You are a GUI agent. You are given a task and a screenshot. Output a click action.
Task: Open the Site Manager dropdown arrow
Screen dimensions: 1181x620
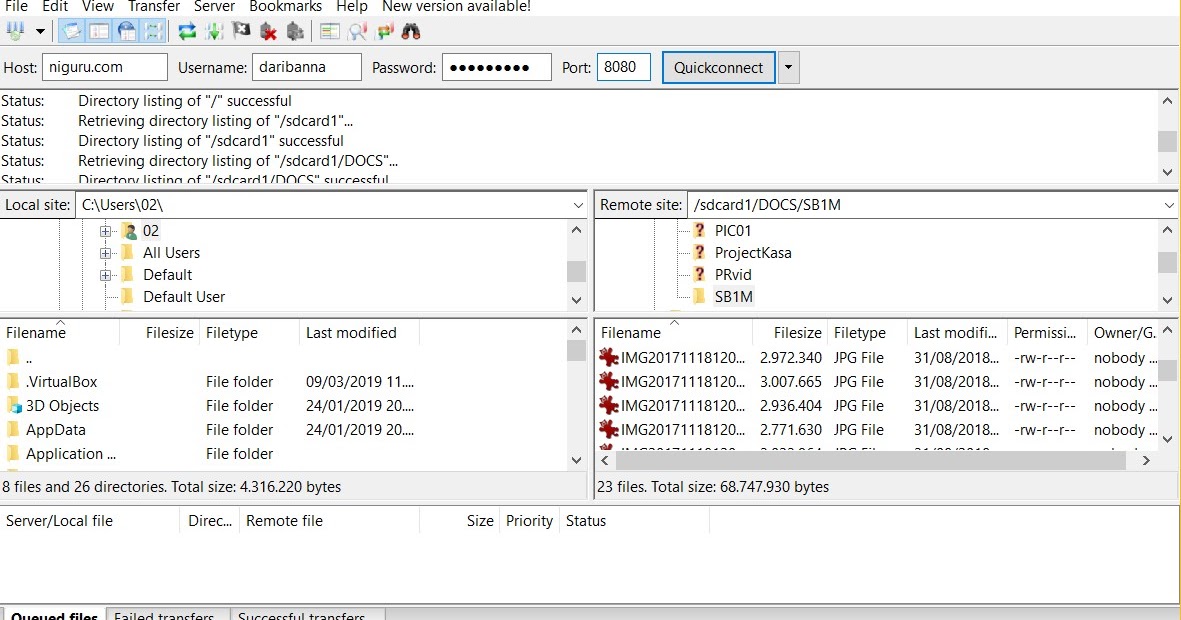(39, 30)
